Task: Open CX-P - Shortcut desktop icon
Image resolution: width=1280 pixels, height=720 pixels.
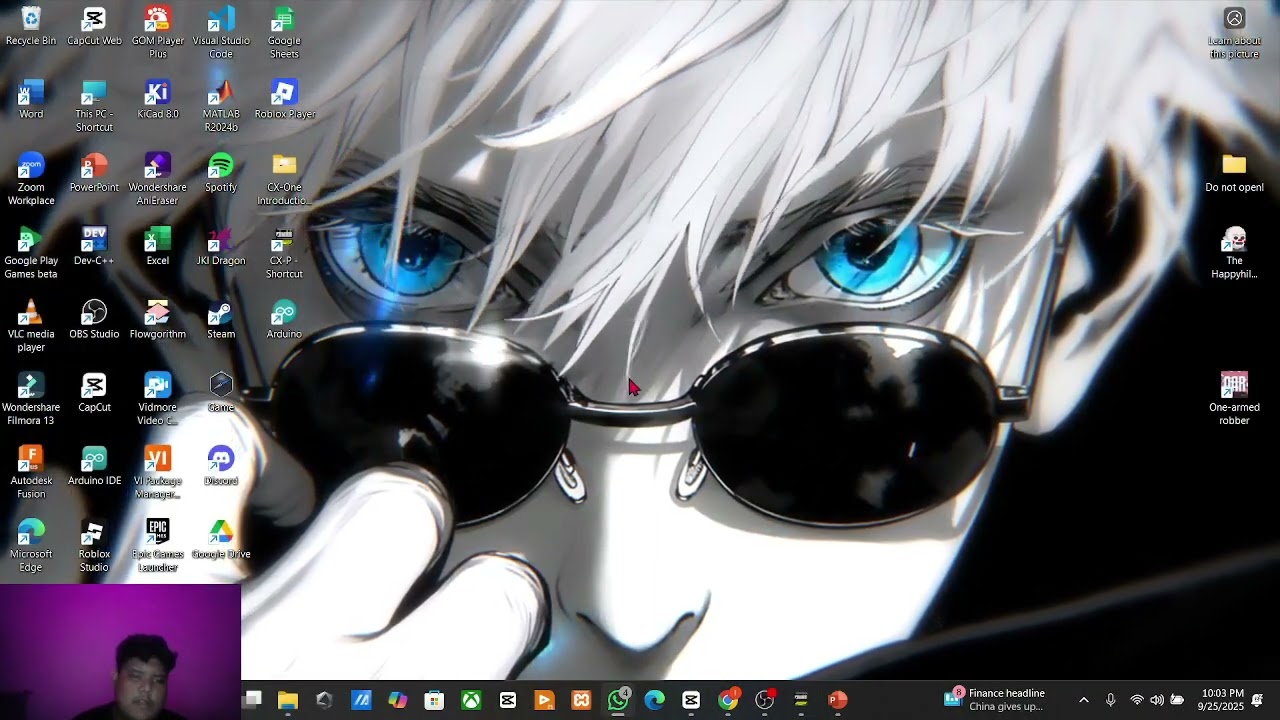Action: [x=284, y=253]
